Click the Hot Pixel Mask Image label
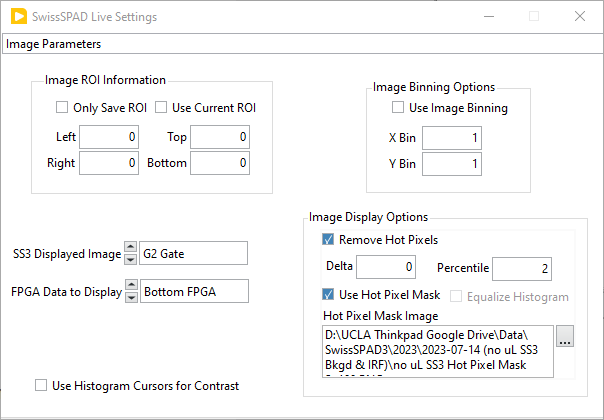Viewport: 604px width, 420px height. (x=381, y=316)
